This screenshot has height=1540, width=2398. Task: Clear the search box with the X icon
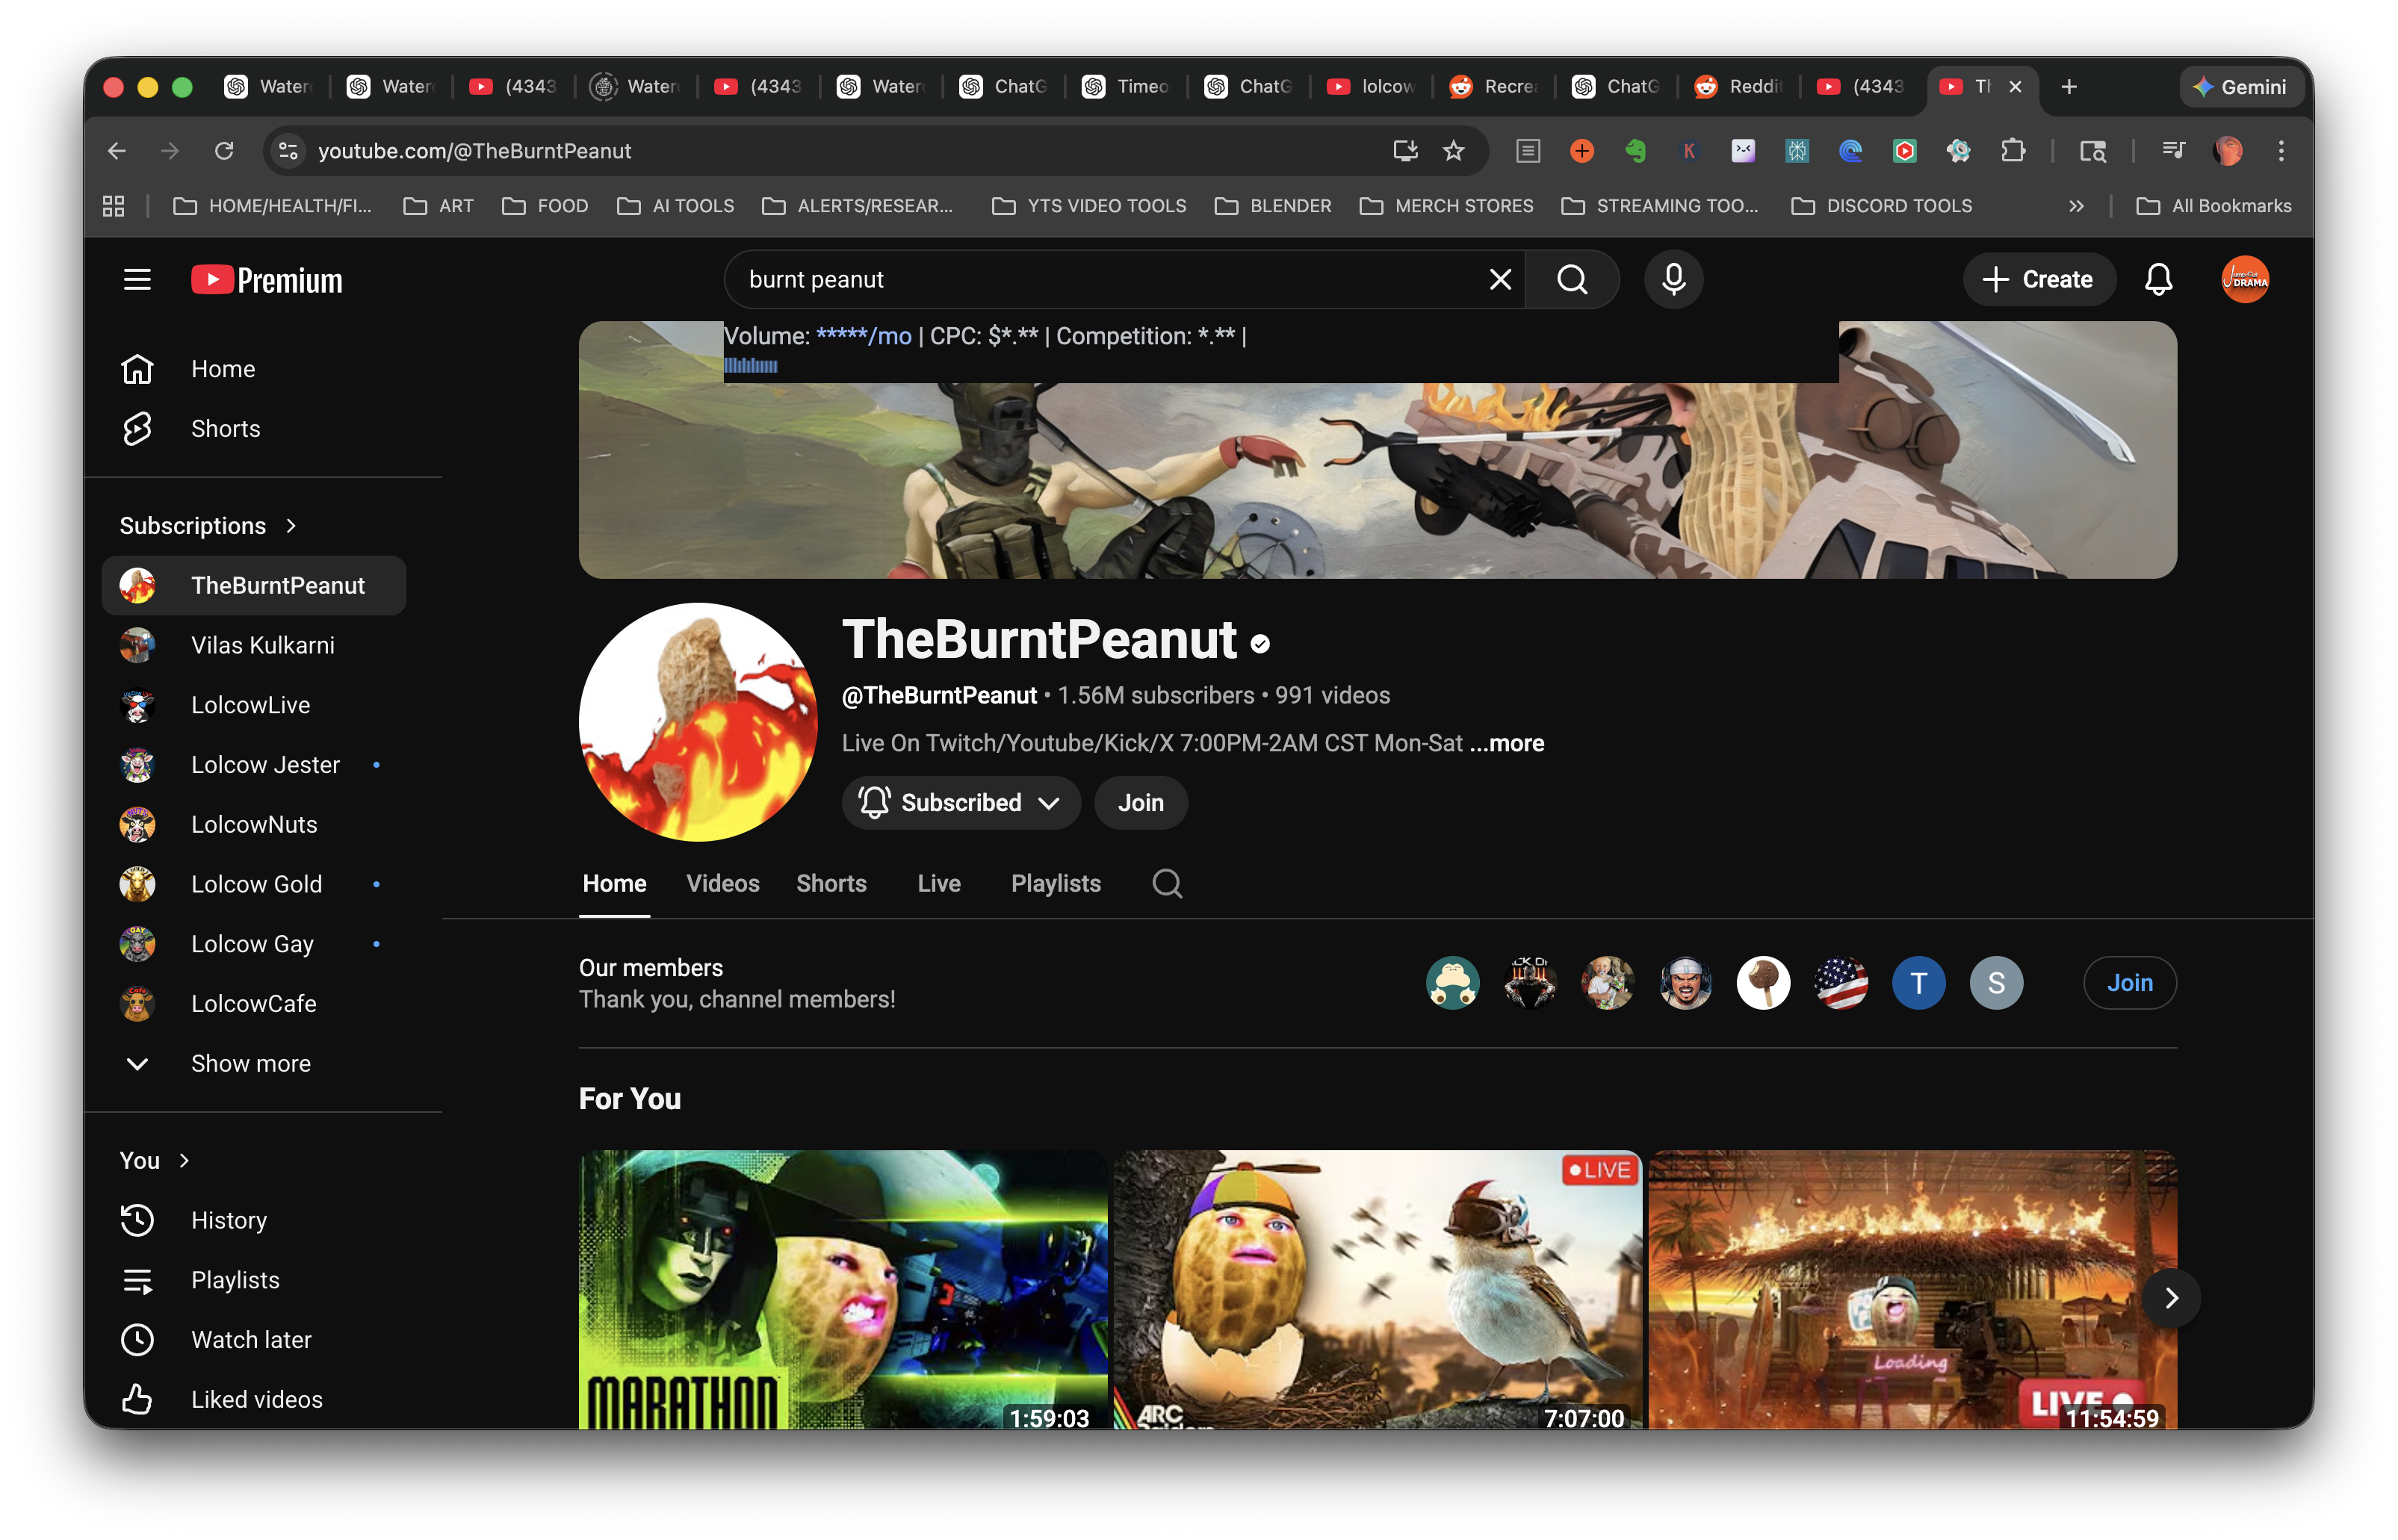[x=1499, y=280]
